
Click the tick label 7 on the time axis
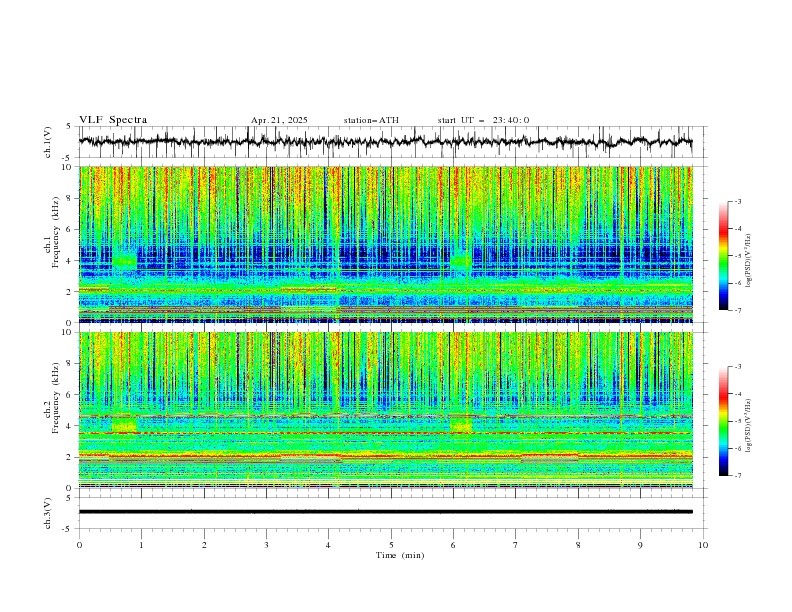[x=516, y=545]
